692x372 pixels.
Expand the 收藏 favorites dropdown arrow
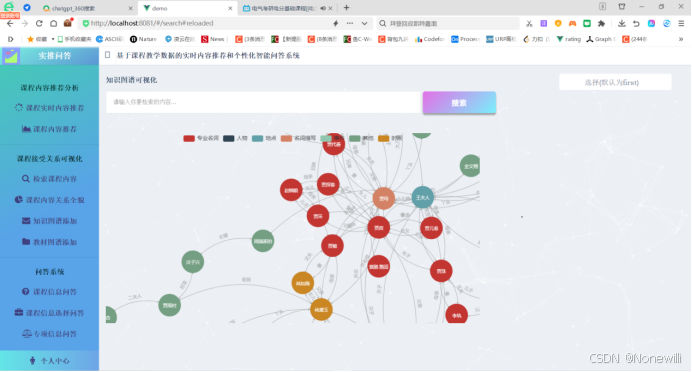[53, 39]
